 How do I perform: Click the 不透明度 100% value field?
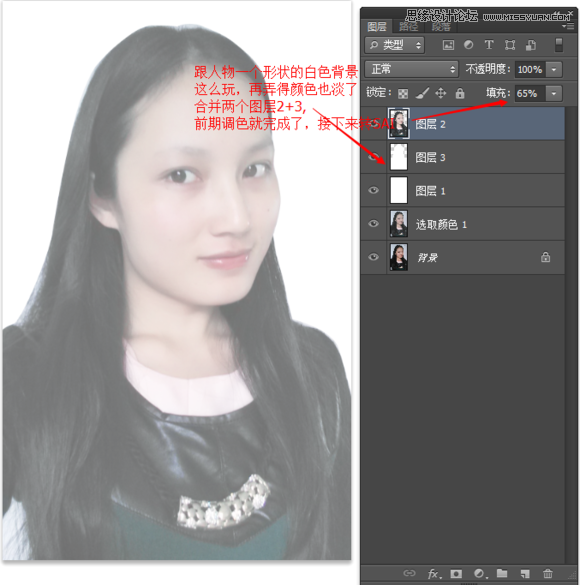pos(530,69)
